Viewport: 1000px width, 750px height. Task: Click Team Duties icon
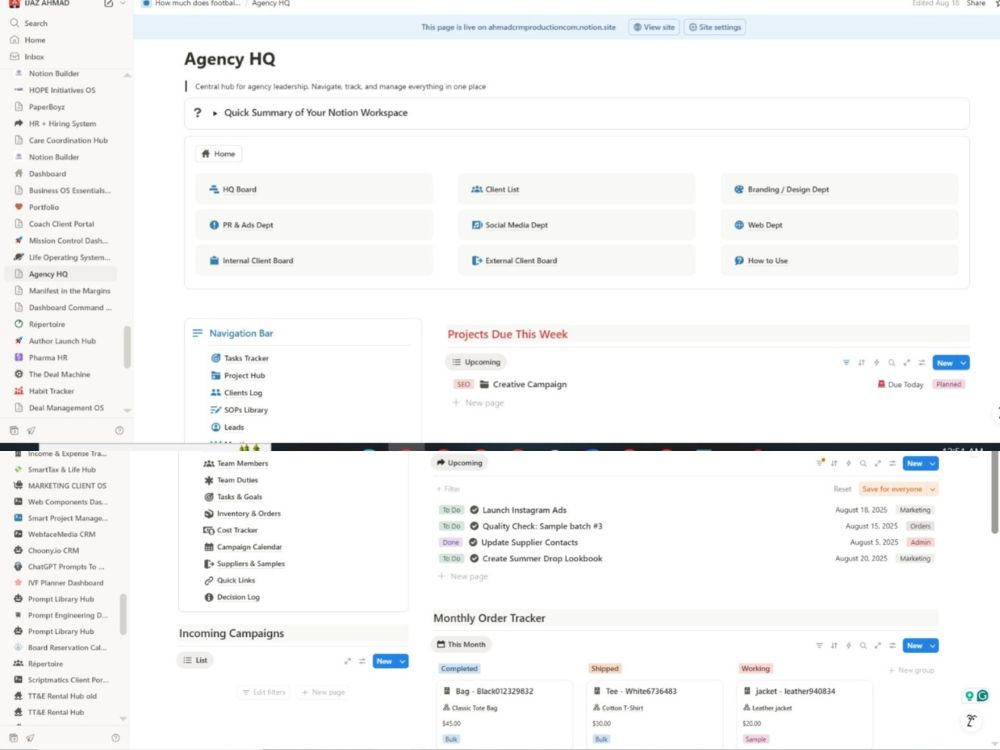(209, 480)
